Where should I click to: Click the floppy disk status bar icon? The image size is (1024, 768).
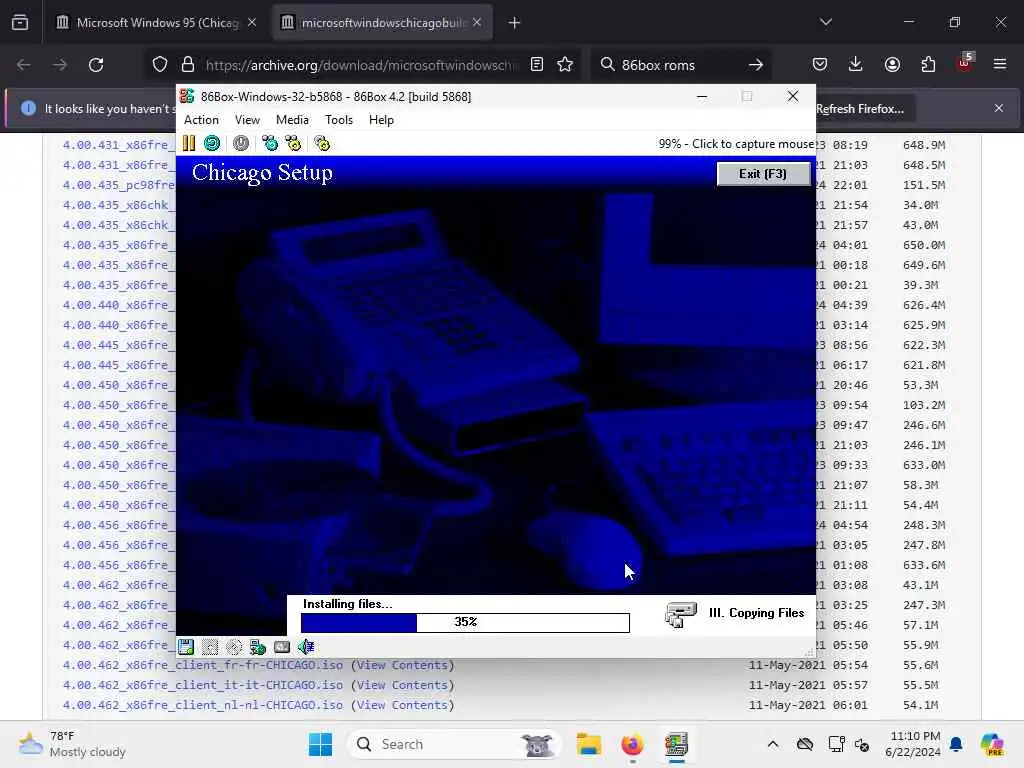[186, 647]
